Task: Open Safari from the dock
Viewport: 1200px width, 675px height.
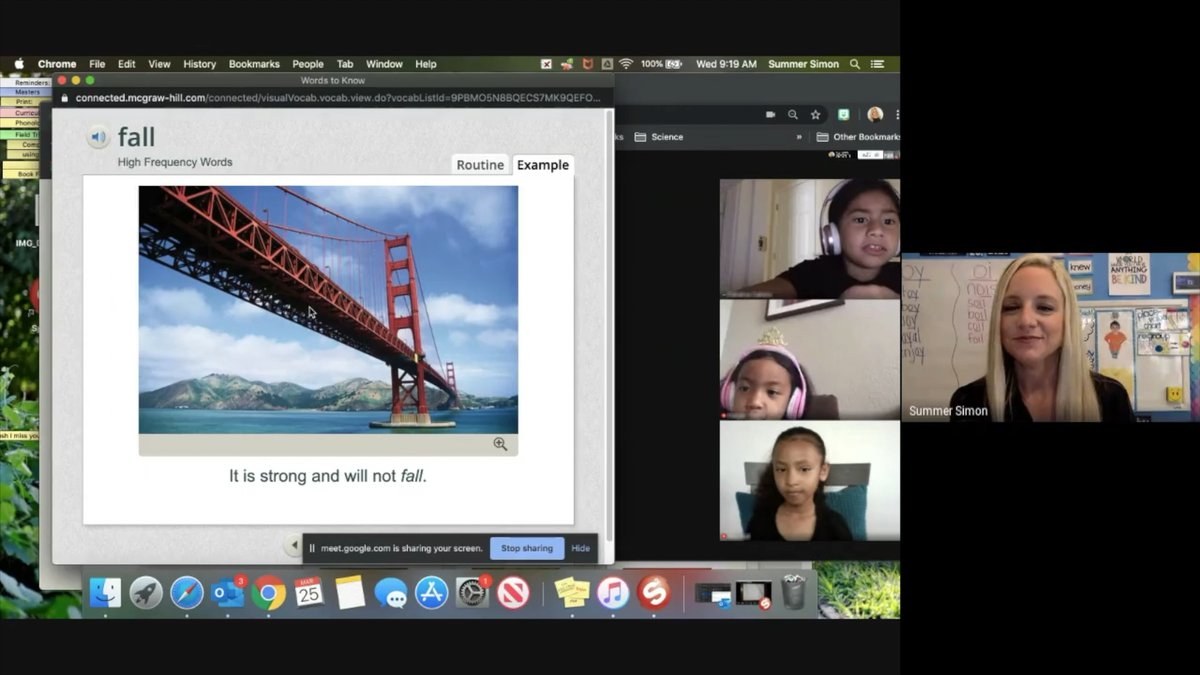Action: click(187, 593)
